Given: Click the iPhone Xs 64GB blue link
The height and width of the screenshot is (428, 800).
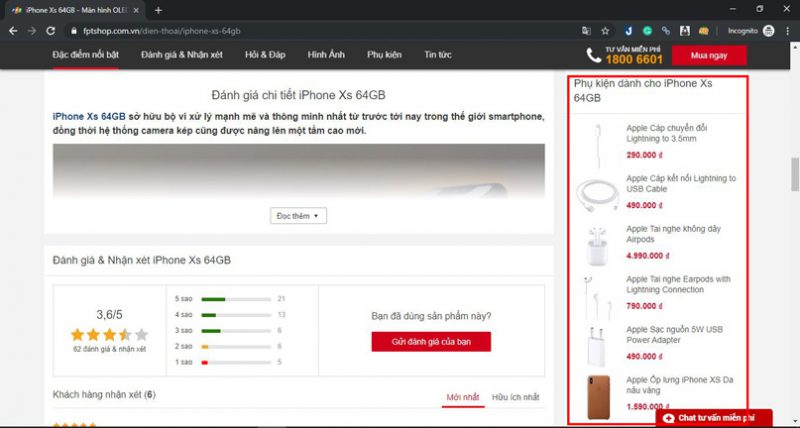Looking at the screenshot, I should pyautogui.click(x=89, y=117).
